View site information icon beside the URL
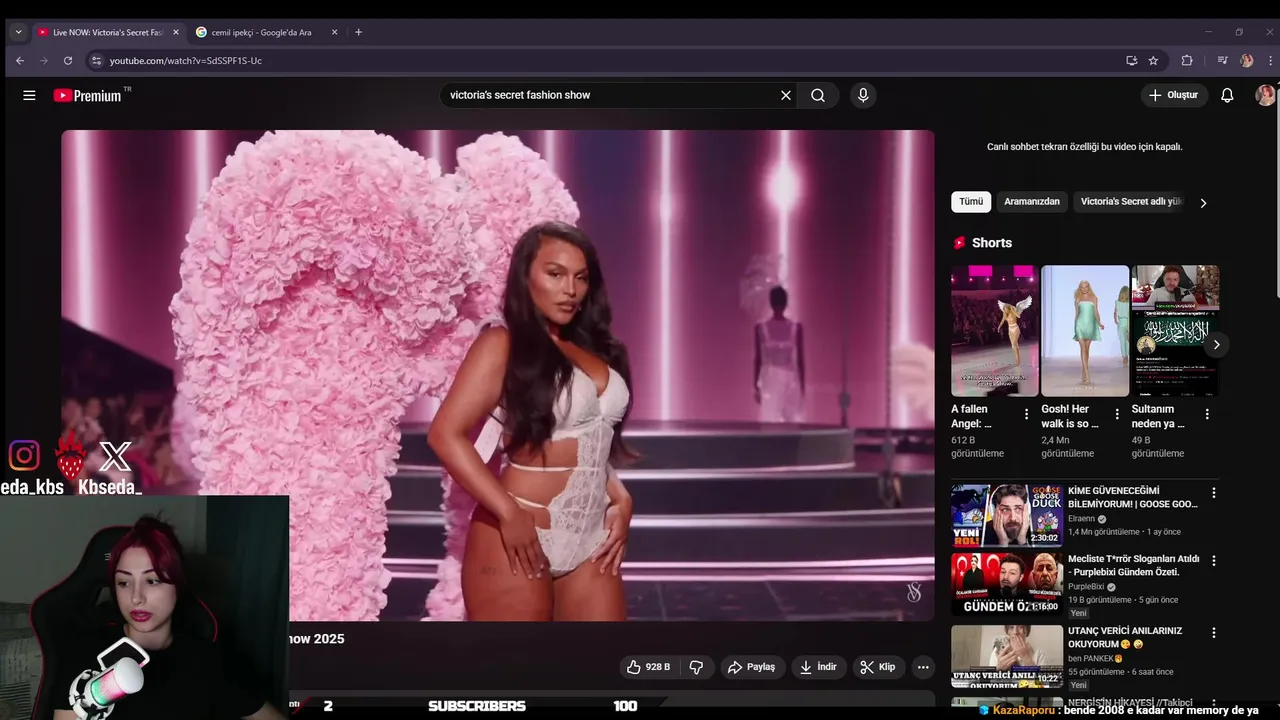1280x720 pixels. tap(96, 60)
